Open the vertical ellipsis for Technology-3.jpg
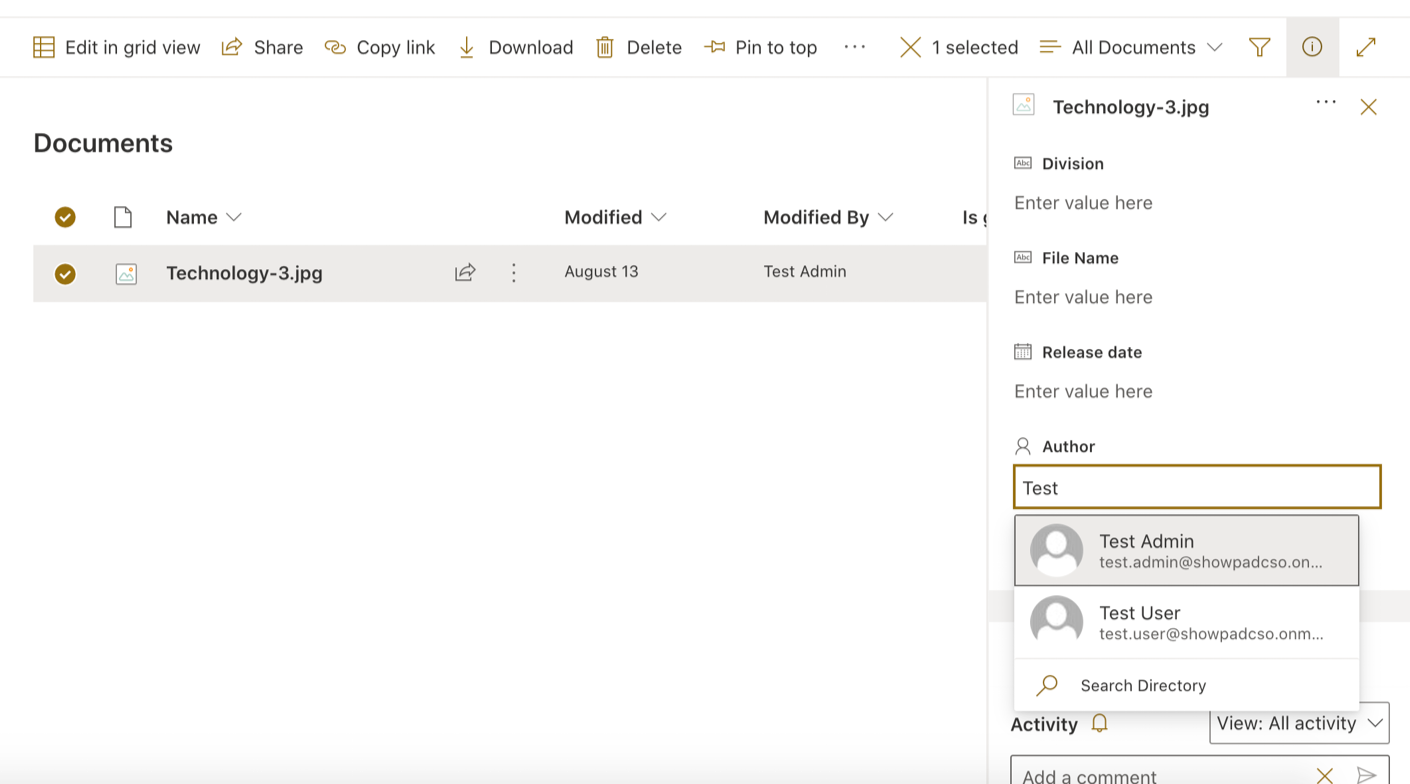 pyautogui.click(x=514, y=272)
